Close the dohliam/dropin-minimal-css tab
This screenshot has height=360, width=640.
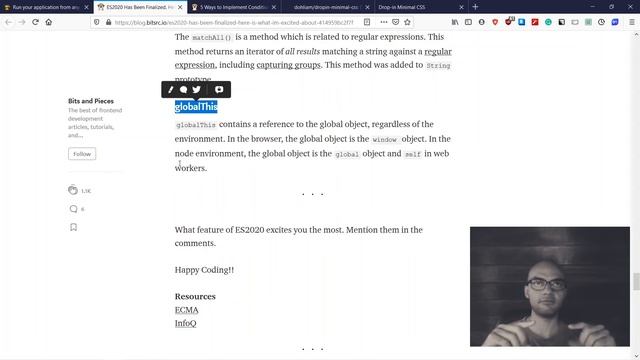[367, 7]
